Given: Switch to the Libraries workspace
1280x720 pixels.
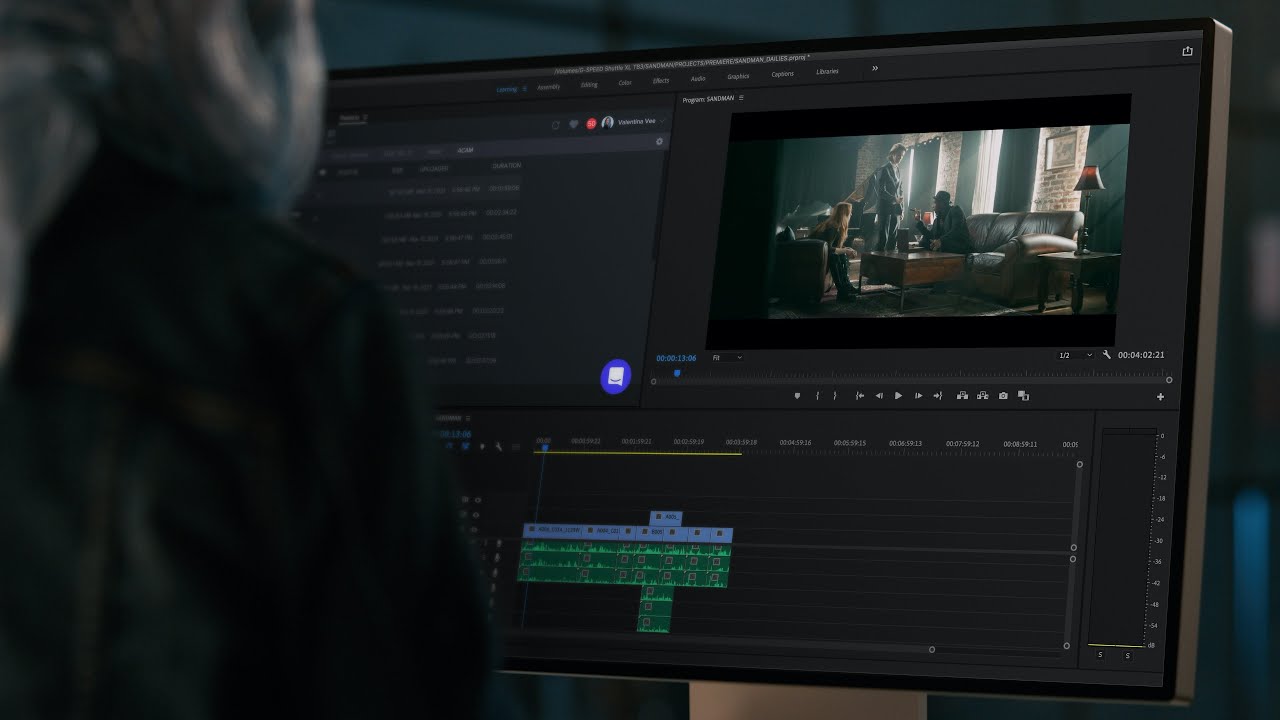Looking at the screenshot, I should pyautogui.click(x=827, y=72).
